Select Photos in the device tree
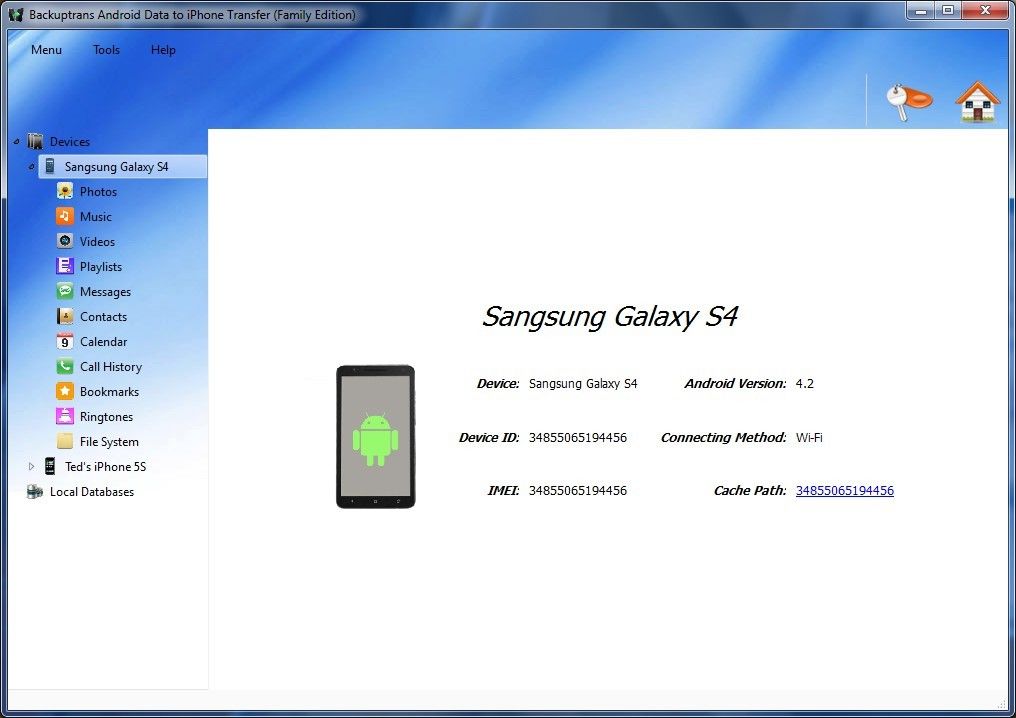Image resolution: width=1016 pixels, height=718 pixels. pos(98,192)
